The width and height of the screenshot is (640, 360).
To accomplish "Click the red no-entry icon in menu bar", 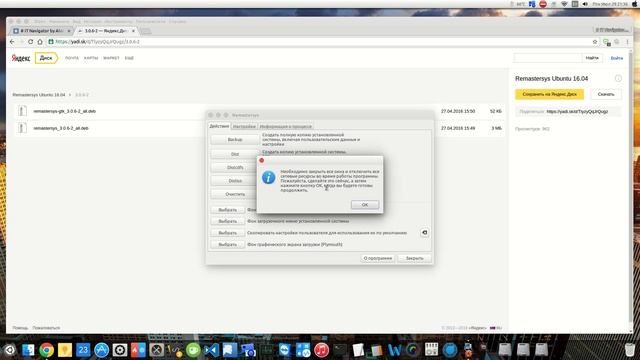I will (542, 4).
